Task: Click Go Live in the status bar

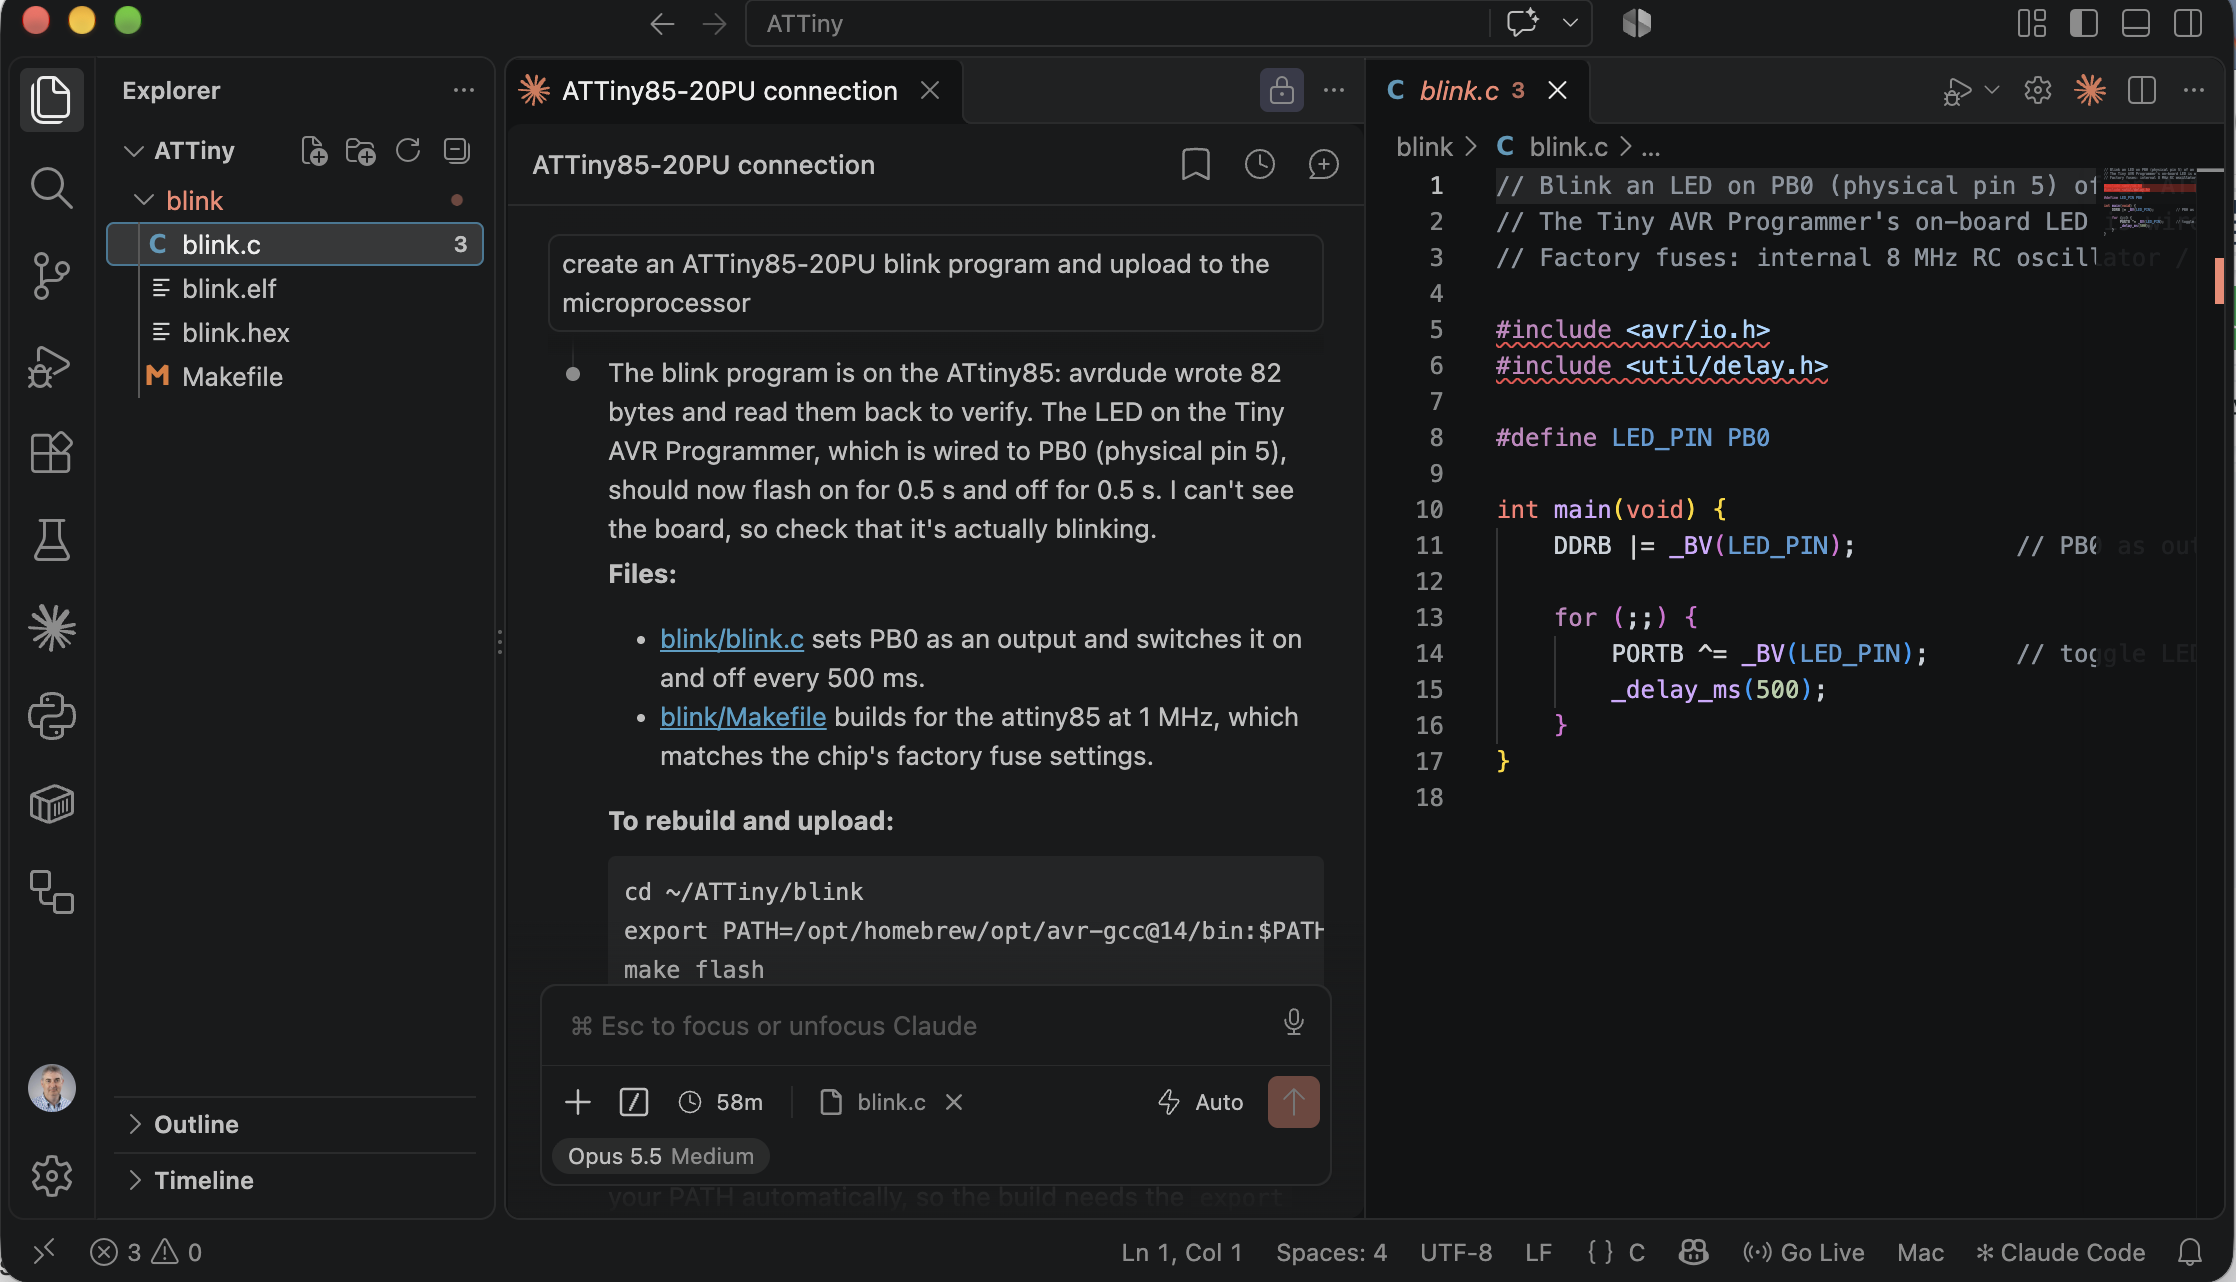Action: point(1803,1252)
